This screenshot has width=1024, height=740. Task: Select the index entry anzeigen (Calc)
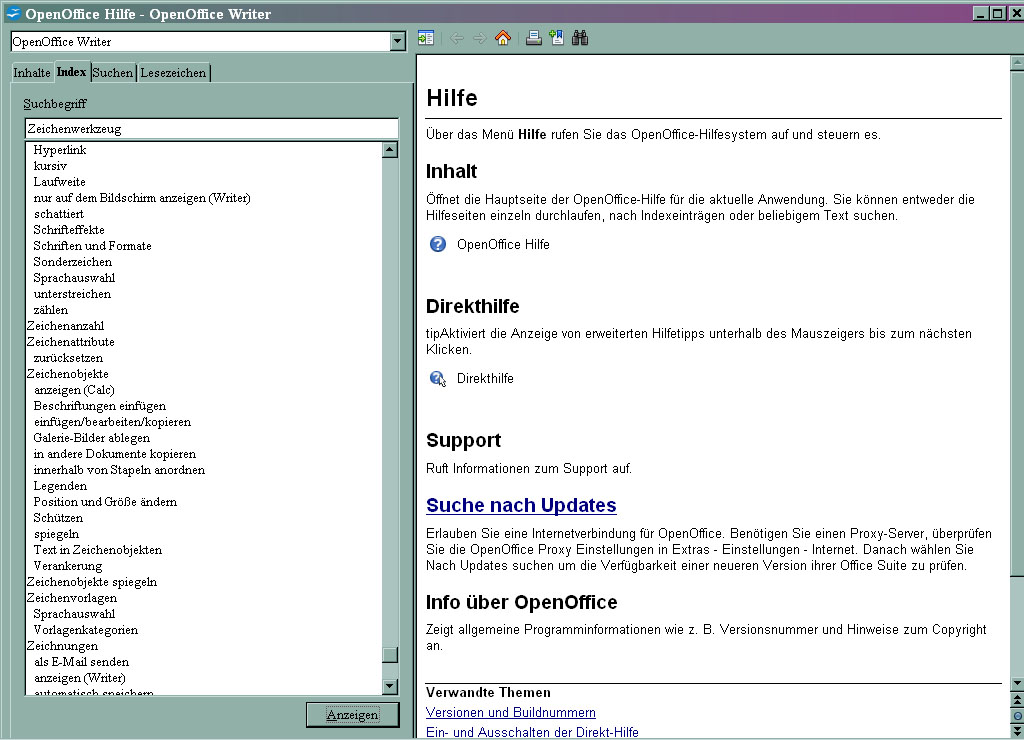click(74, 390)
